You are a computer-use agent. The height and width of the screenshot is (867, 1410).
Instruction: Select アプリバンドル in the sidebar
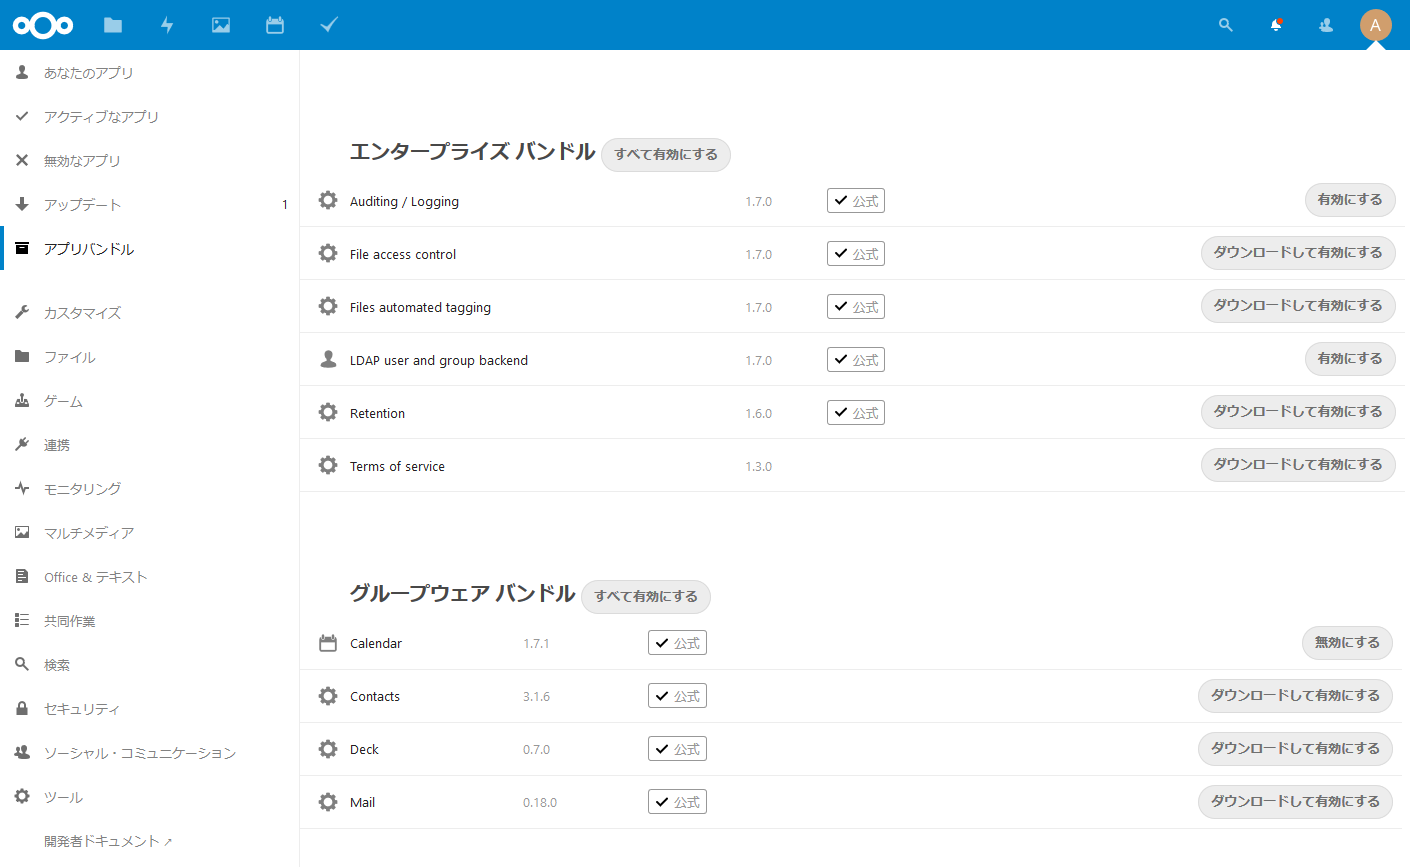(89, 249)
